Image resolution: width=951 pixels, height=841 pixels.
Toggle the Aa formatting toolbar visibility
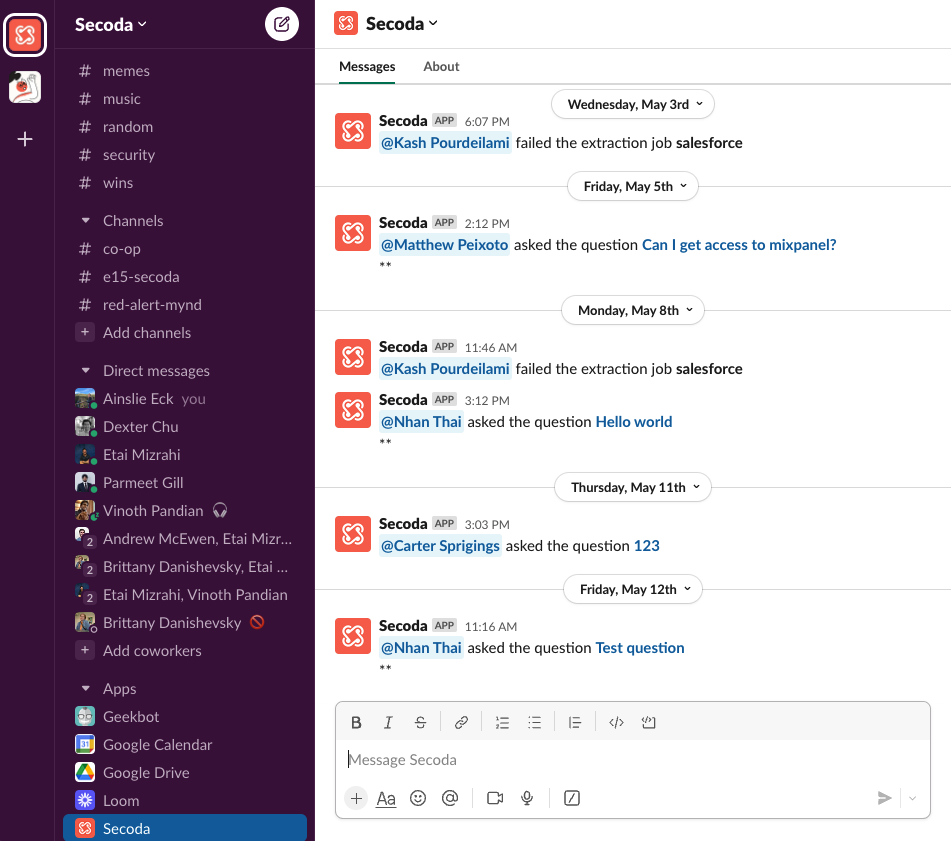point(386,798)
